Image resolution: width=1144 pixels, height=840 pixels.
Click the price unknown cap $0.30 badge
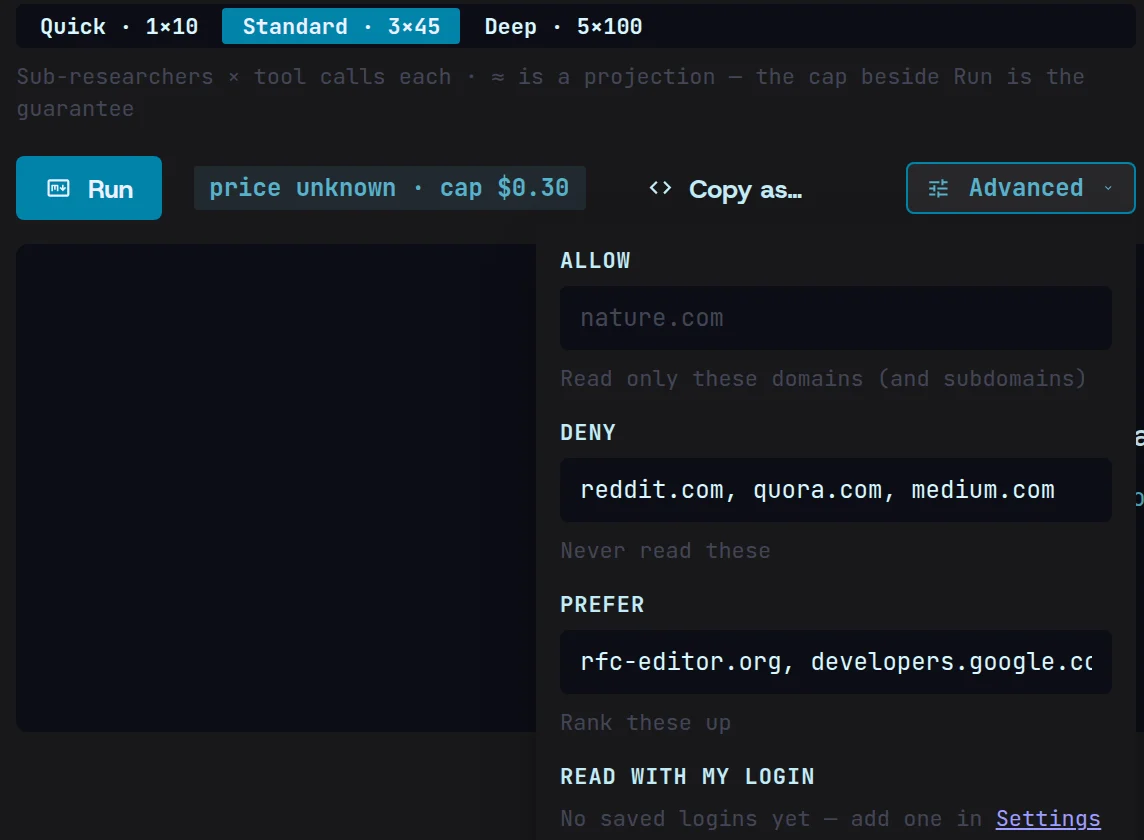[x=390, y=188]
